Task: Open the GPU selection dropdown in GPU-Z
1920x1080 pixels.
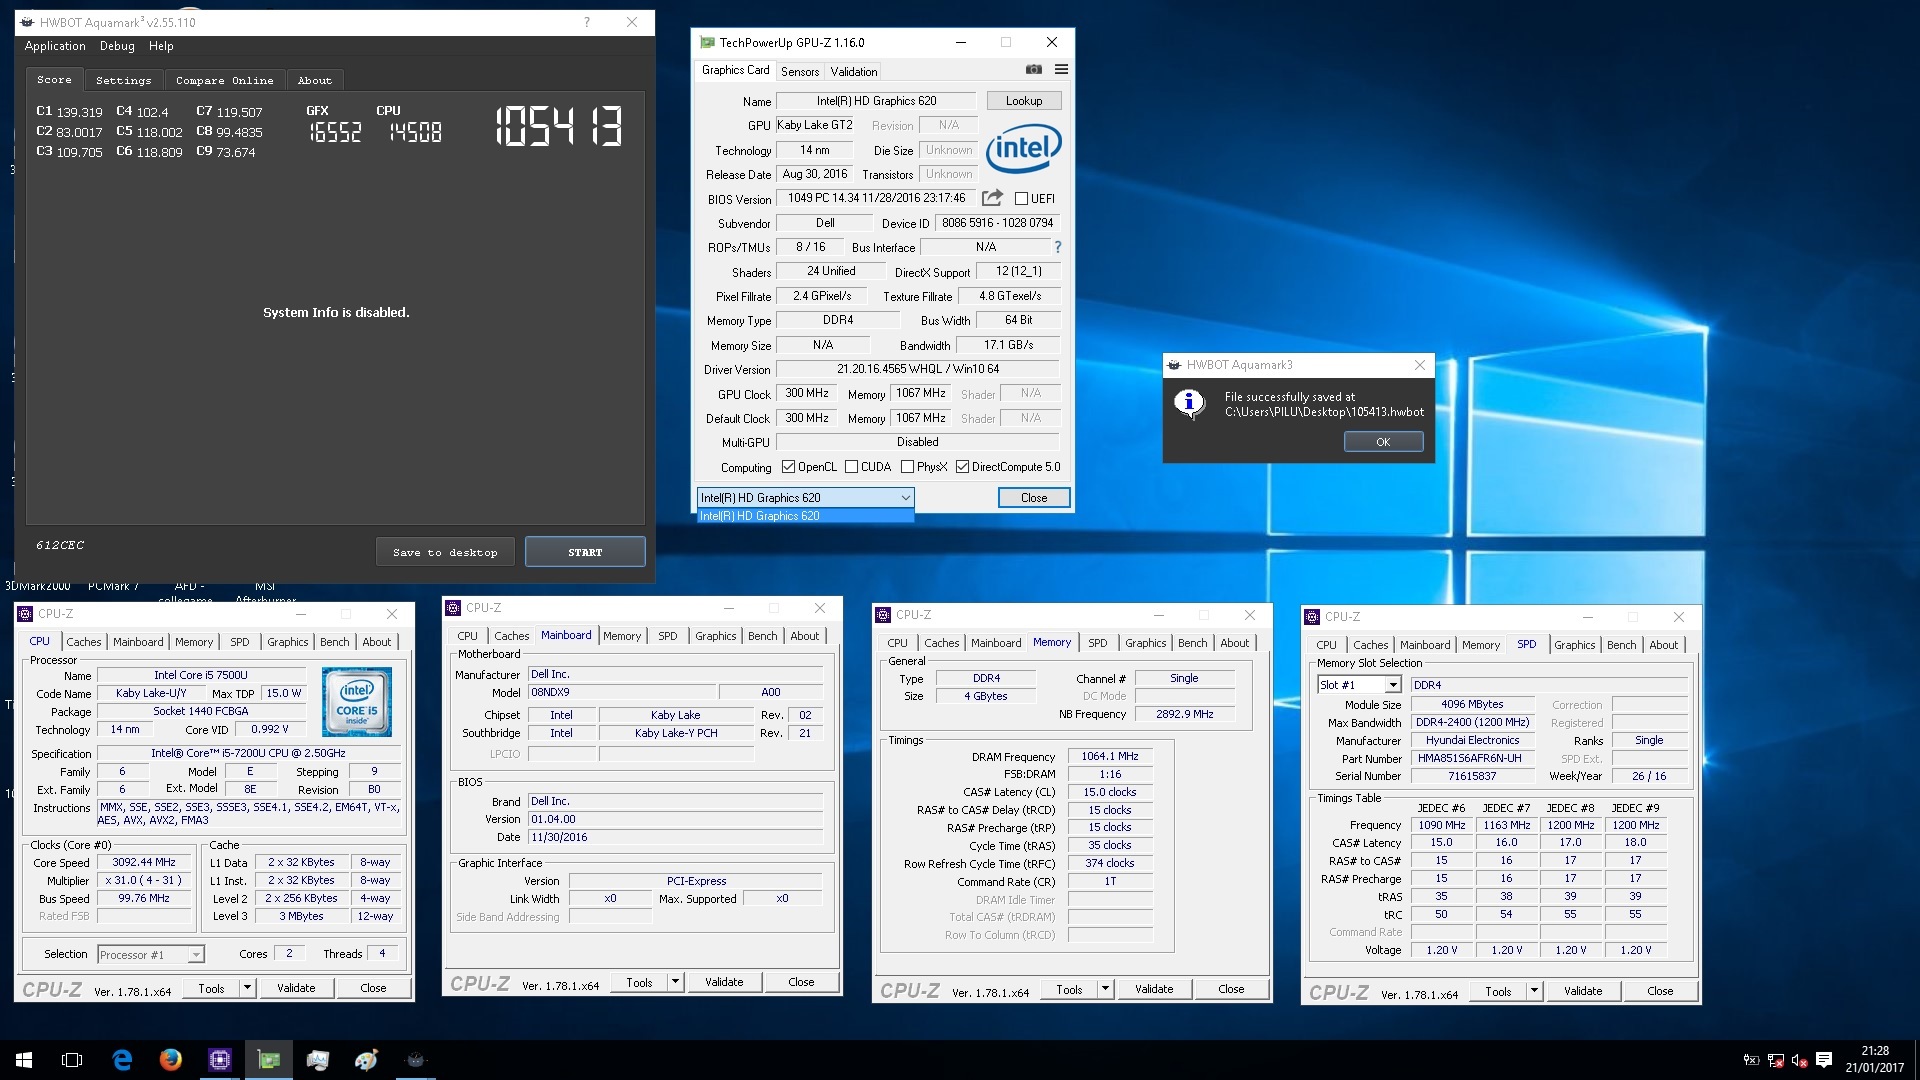Action: 805,497
